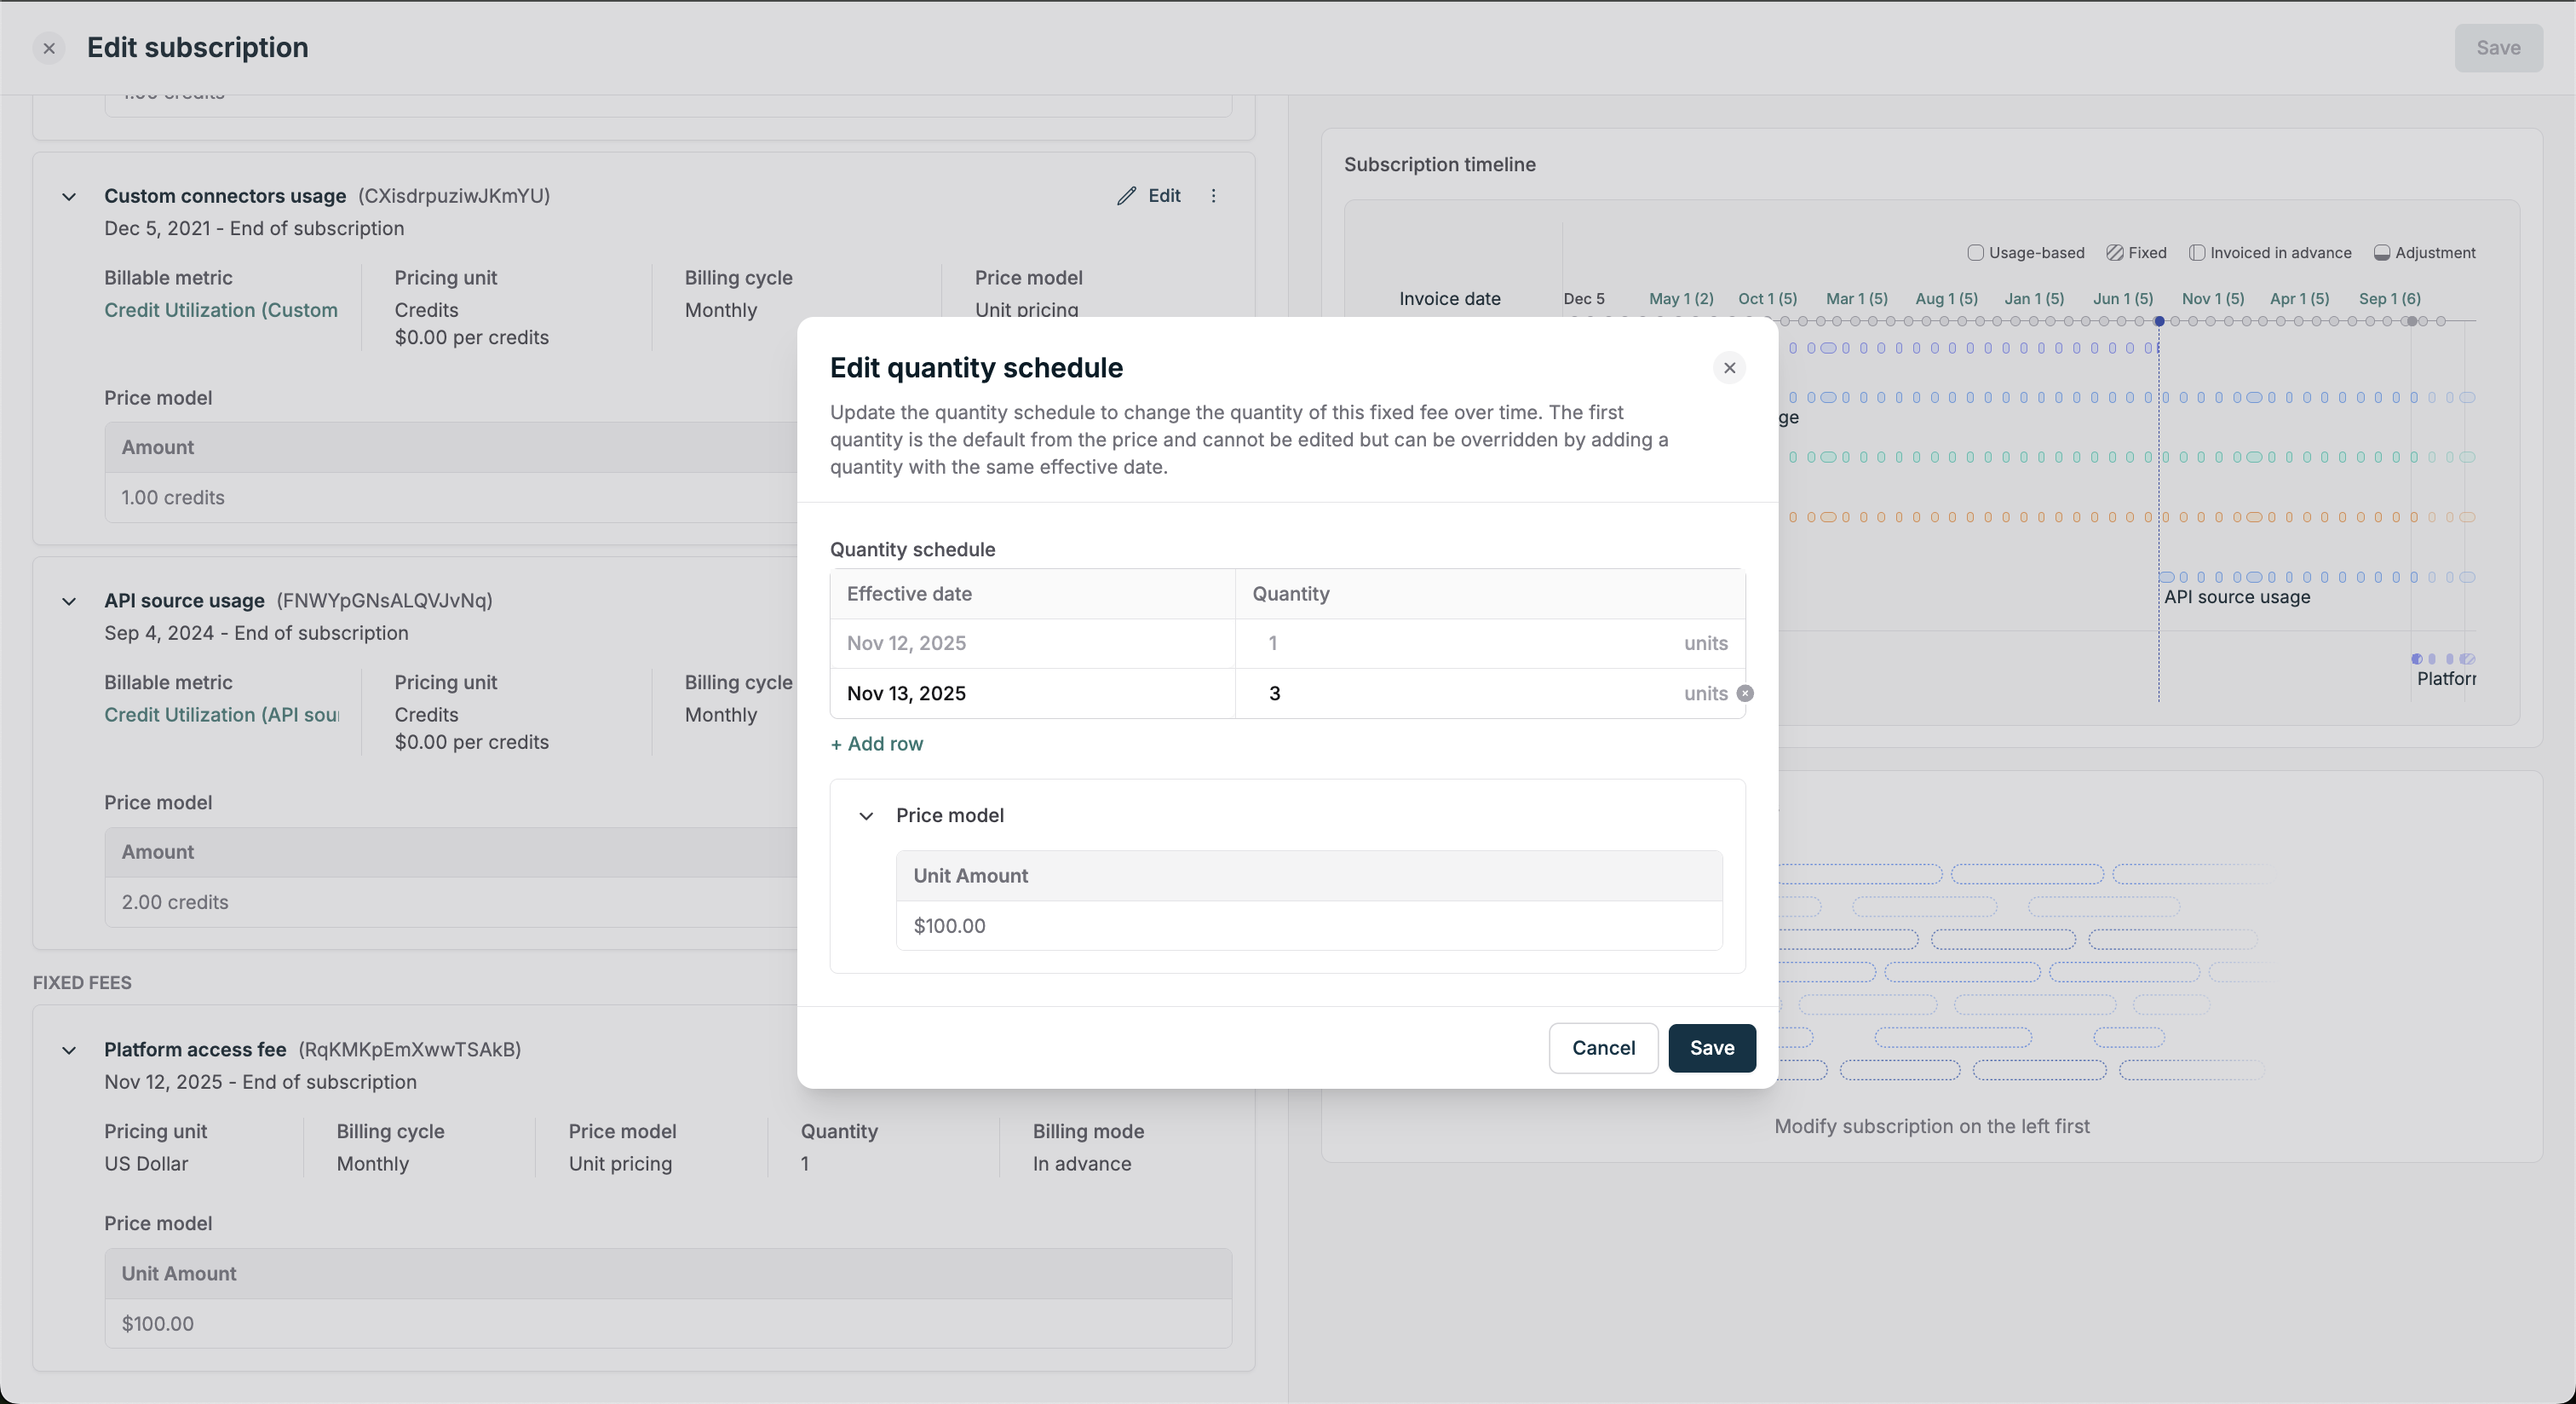This screenshot has height=1404, width=2576.
Task: Close the Edit subscription page with X
Action: point(49,48)
